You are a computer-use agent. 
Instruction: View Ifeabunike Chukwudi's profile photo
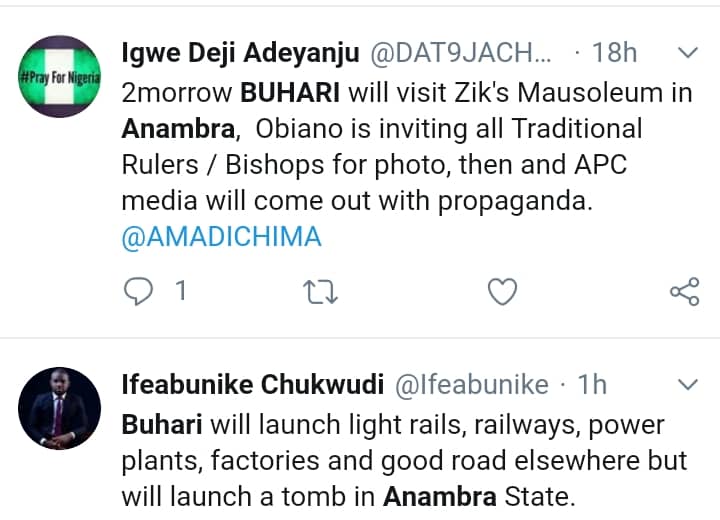[x=56, y=407]
